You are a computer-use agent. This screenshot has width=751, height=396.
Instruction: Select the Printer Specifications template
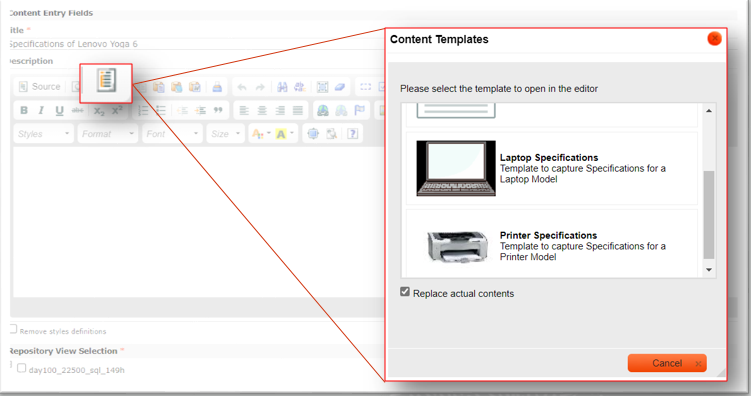tap(552, 243)
